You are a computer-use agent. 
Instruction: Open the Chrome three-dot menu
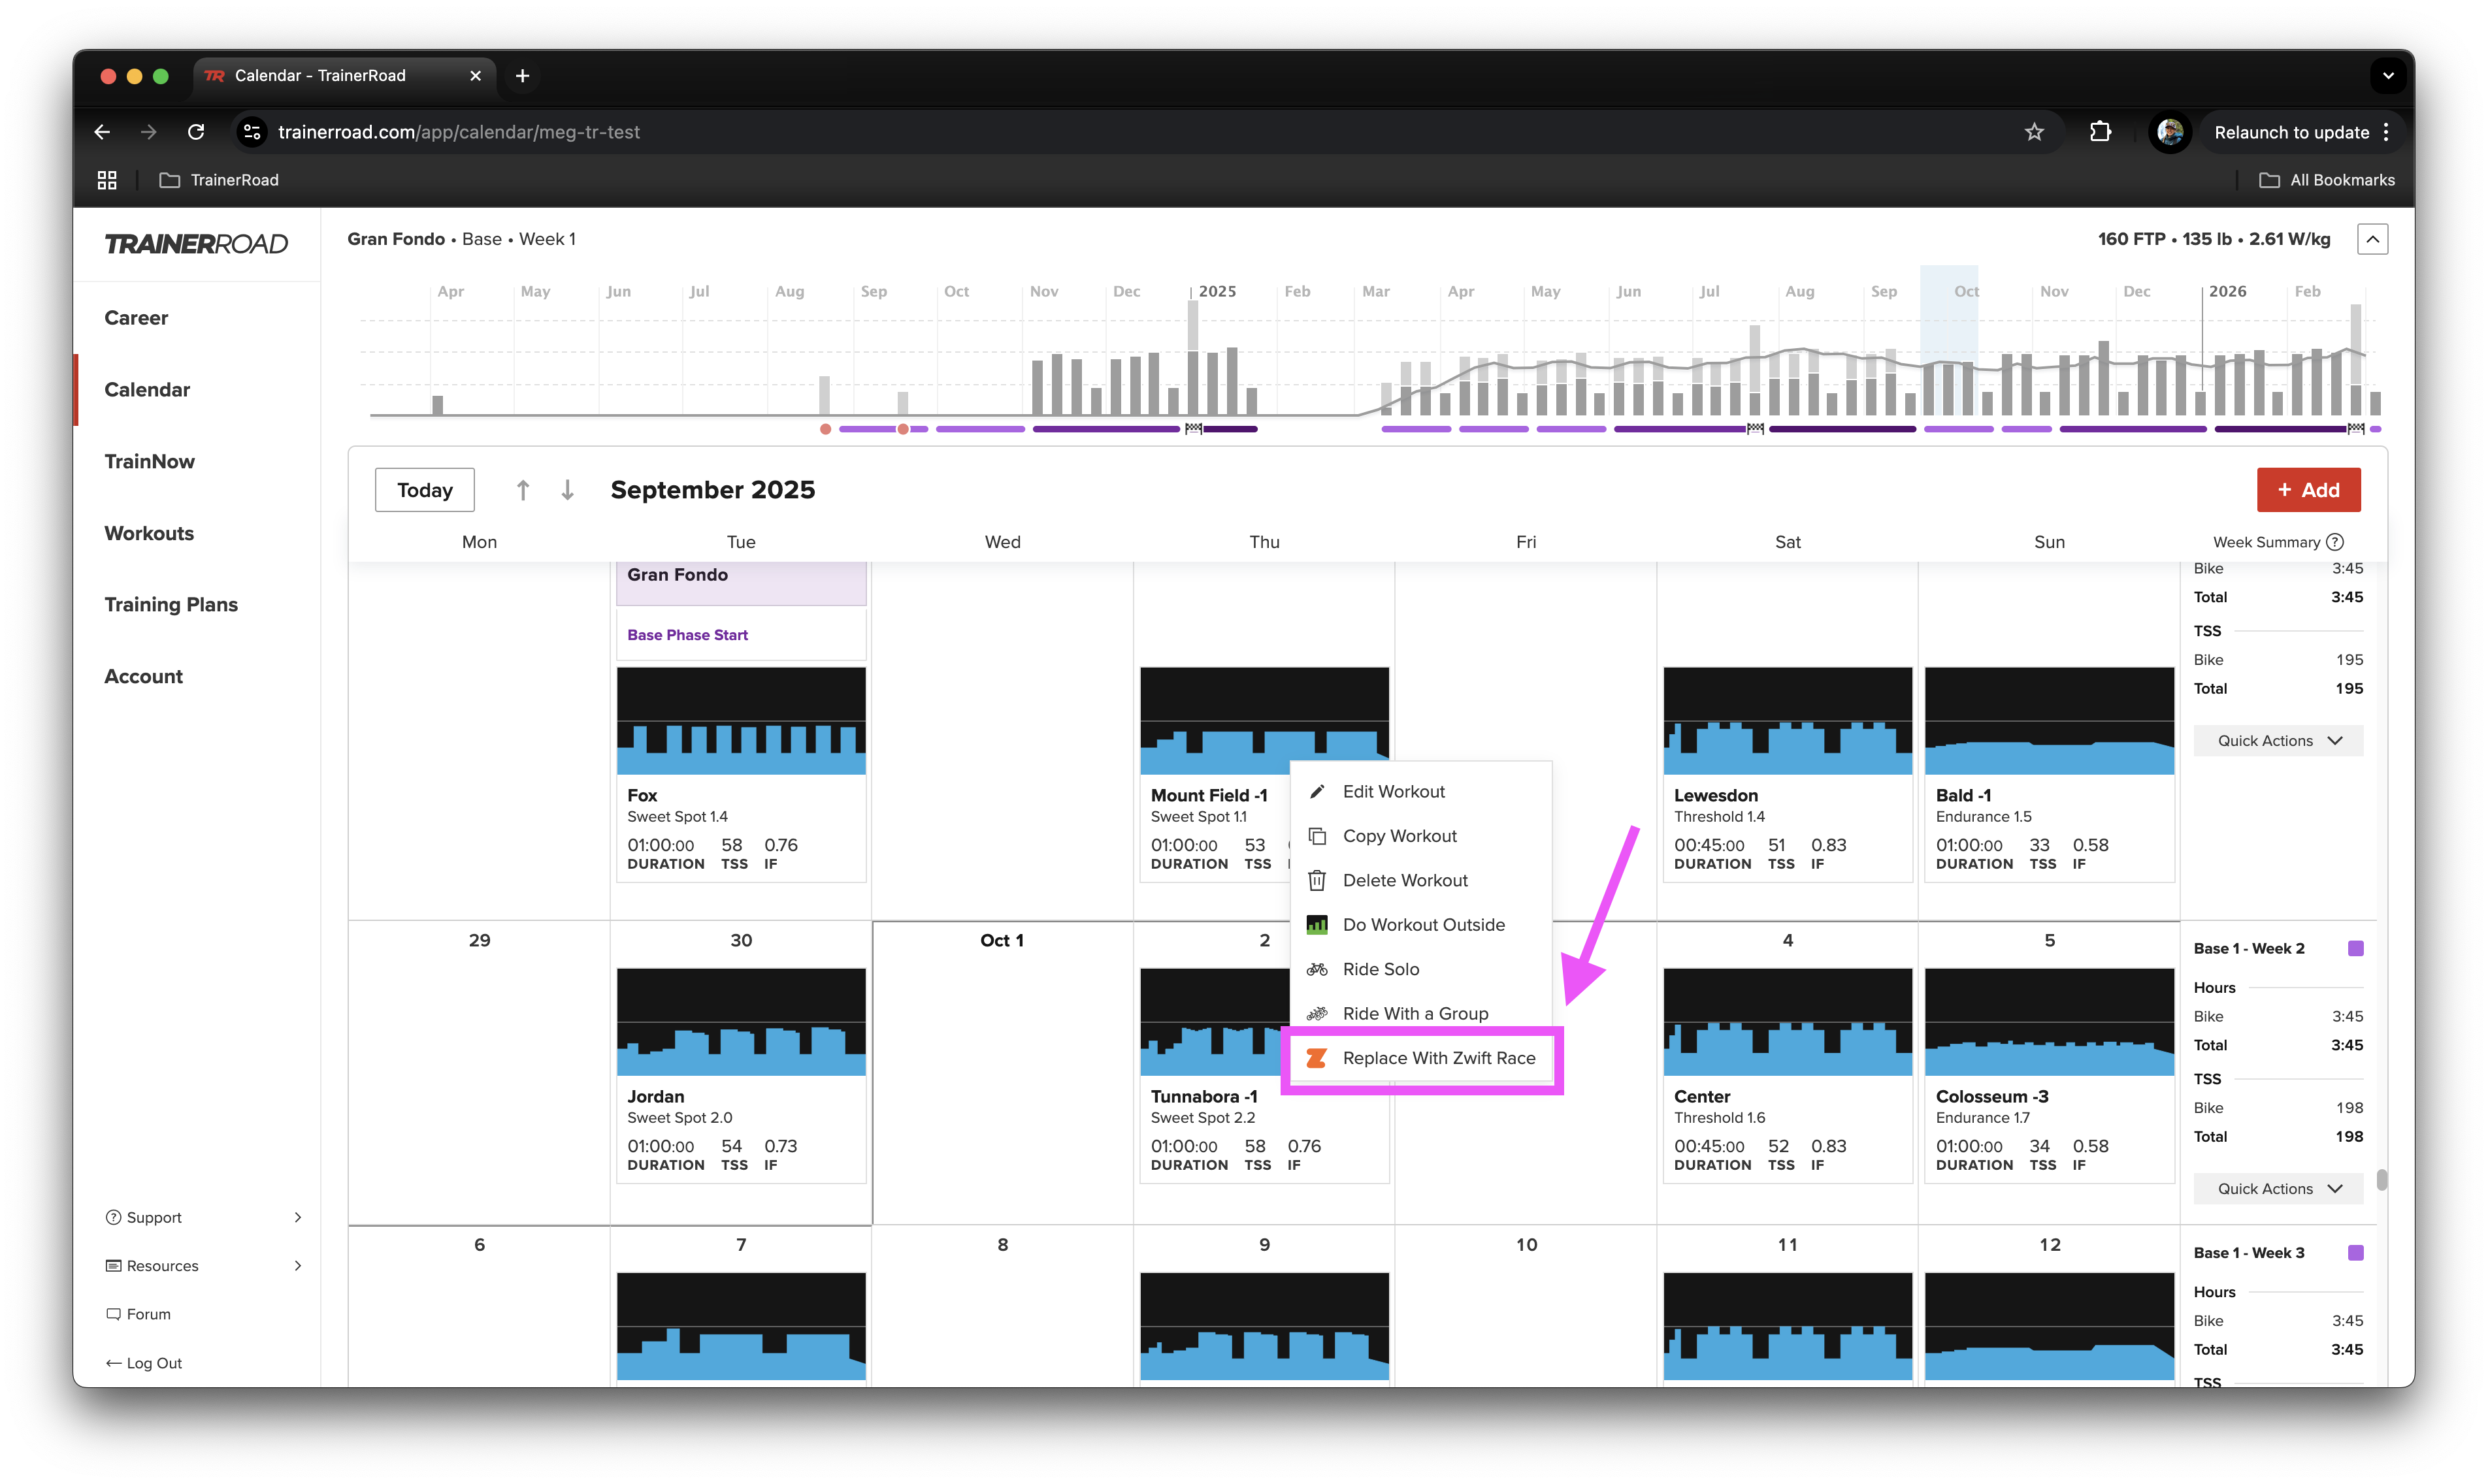2386,132
